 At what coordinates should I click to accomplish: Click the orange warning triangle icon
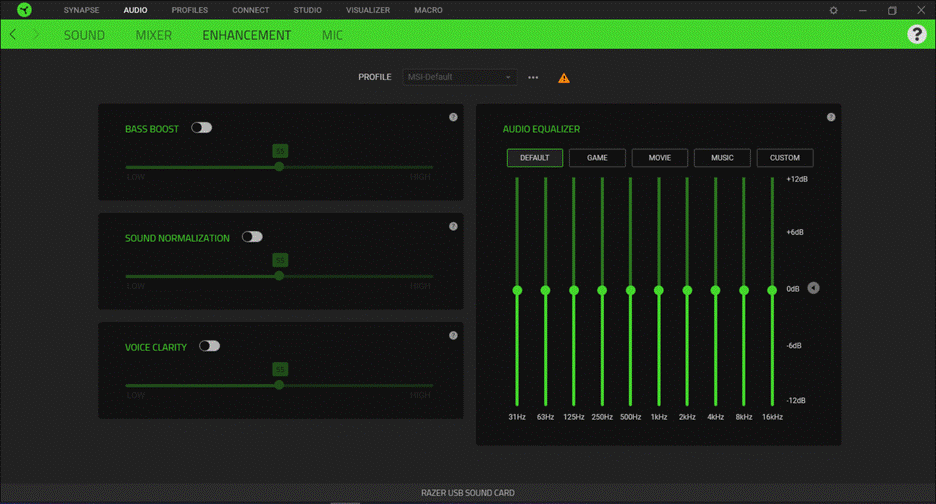tap(564, 78)
